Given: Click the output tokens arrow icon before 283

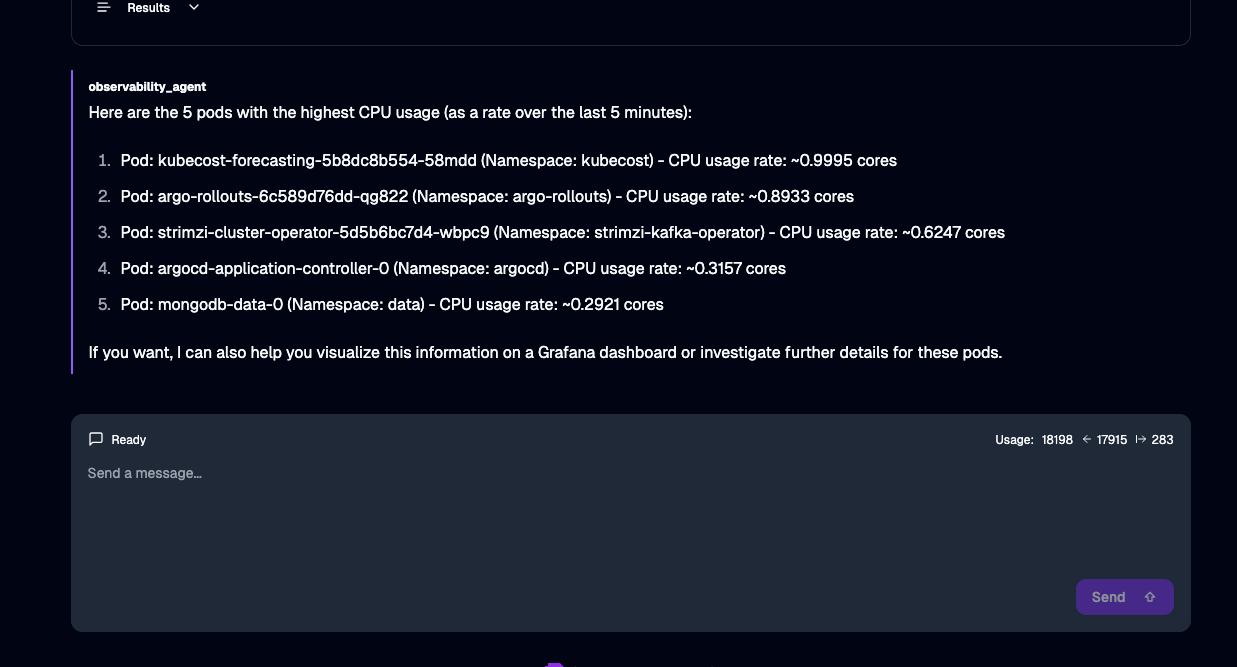Looking at the screenshot, I should click(x=1141, y=439).
